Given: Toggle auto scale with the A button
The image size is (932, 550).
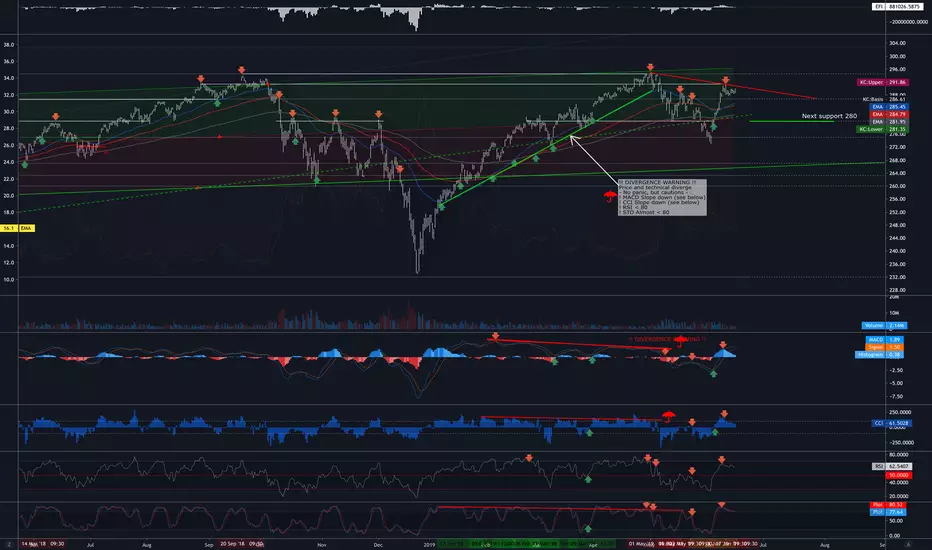Looking at the screenshot, I should pos(908,545).
